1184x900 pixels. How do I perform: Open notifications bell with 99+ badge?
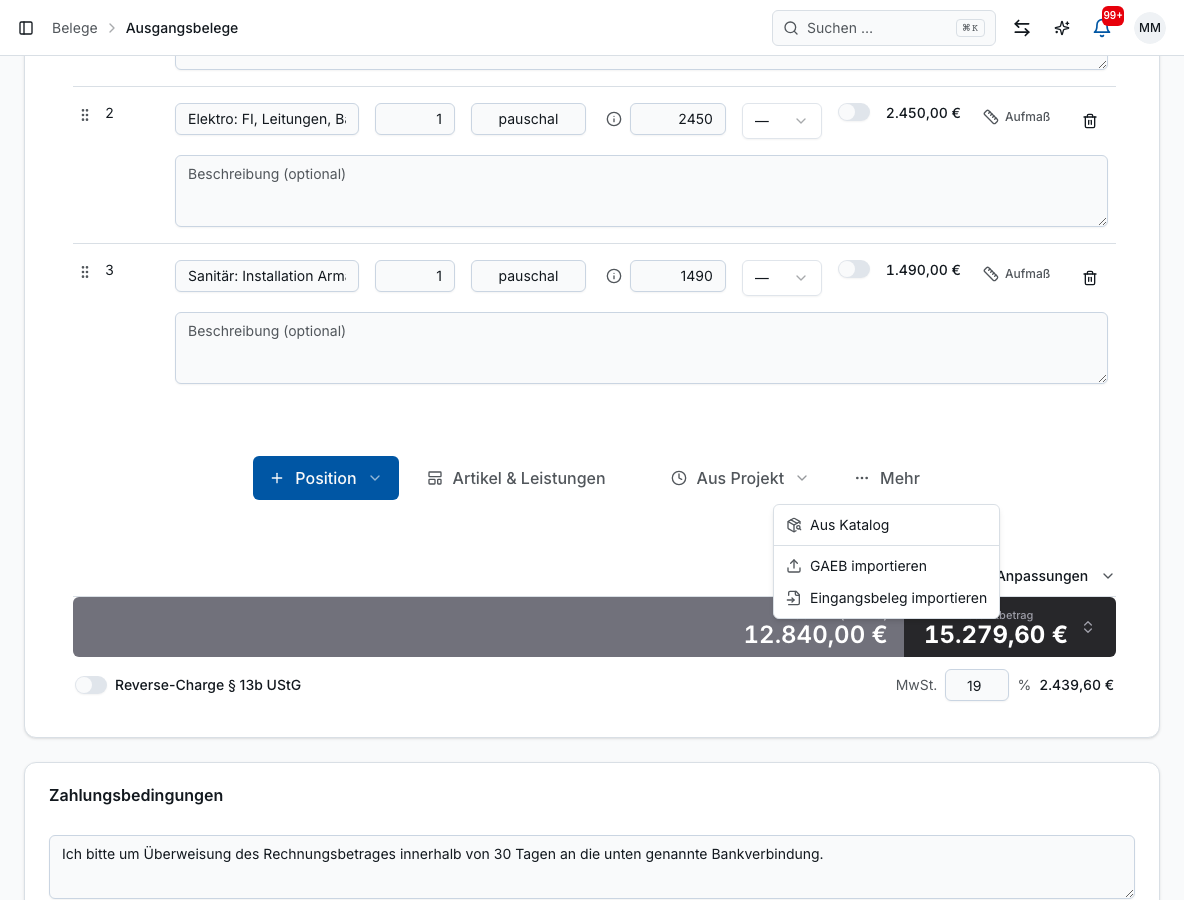coord(1102,28)
